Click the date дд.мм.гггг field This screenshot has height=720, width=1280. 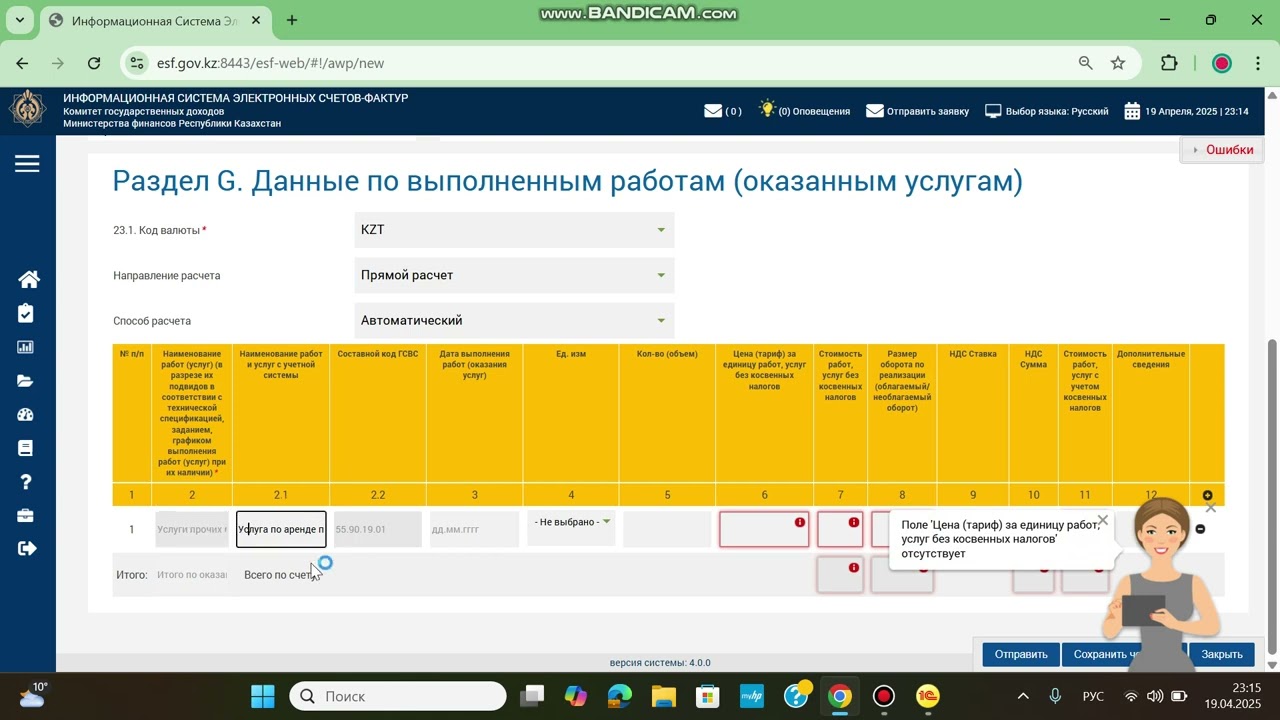click(x=474, y=529)
